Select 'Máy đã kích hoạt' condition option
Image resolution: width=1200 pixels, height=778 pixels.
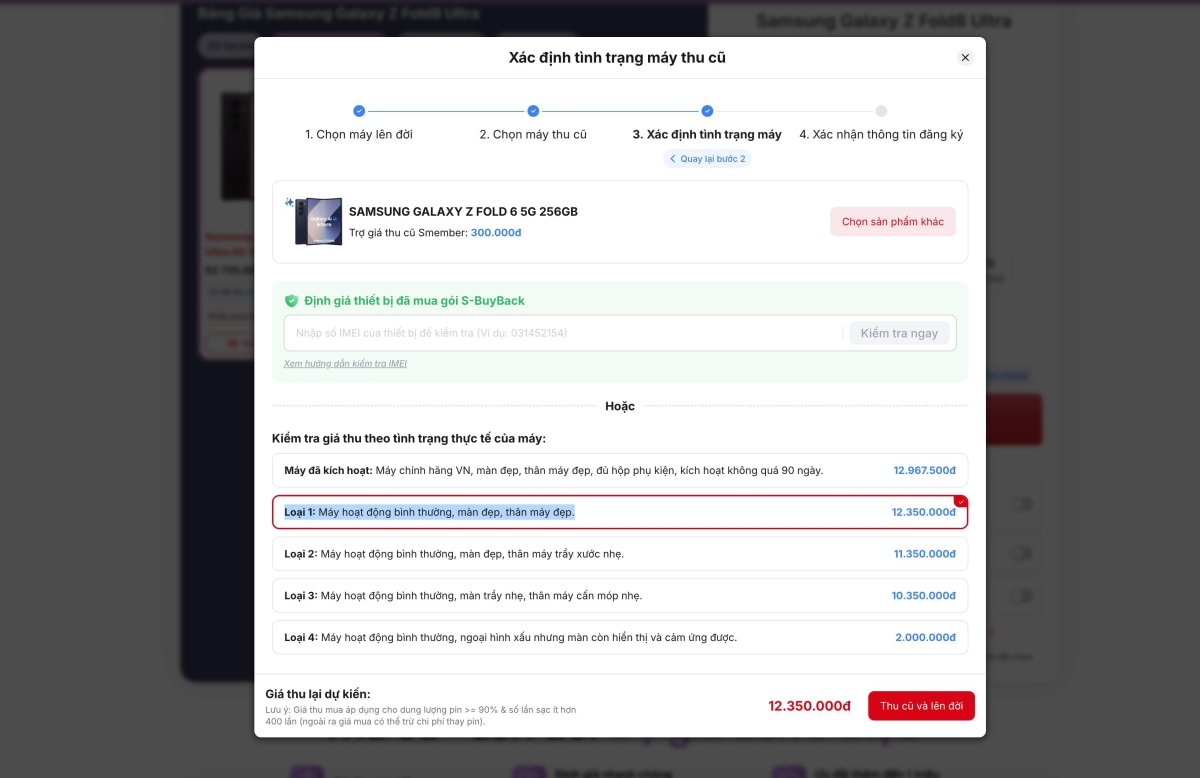(x=620, y=470)
